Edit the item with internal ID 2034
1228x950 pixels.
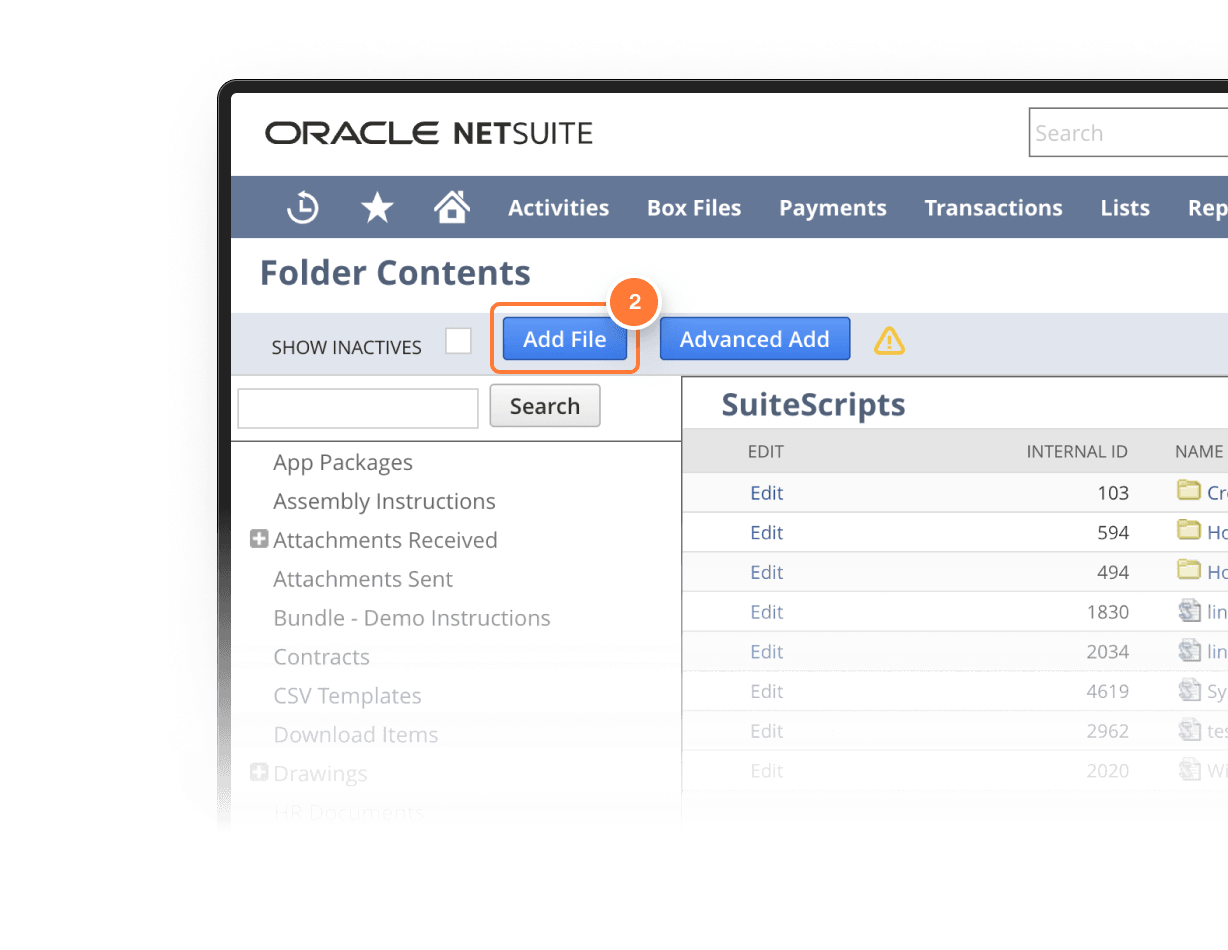click(767, 652)
